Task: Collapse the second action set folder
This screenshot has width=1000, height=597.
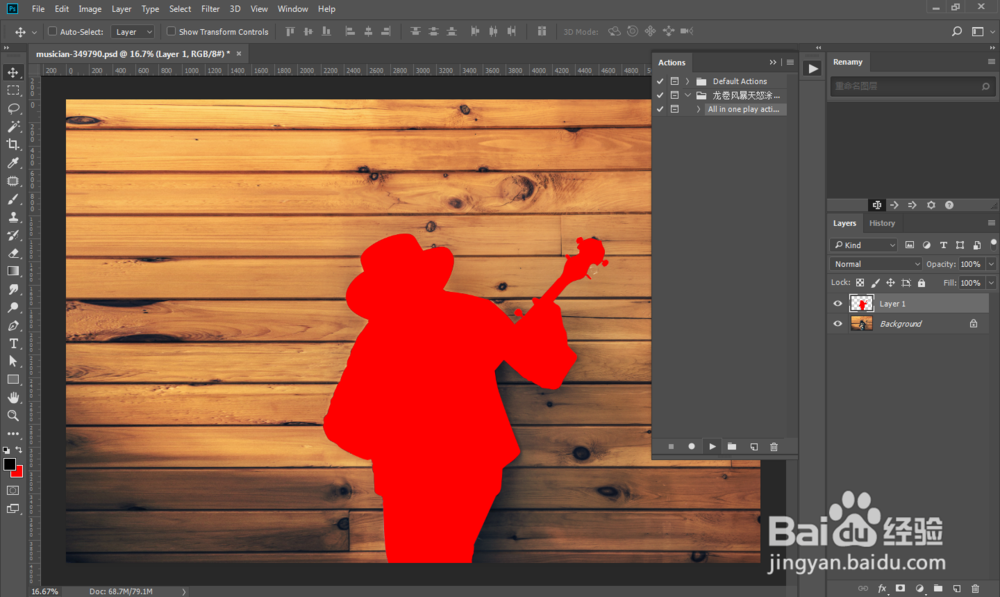Action: 688,95
